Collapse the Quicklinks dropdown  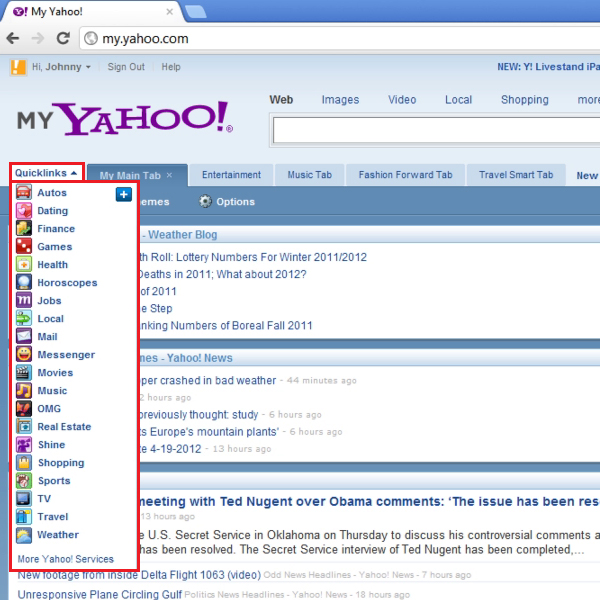tap(46, 173)
